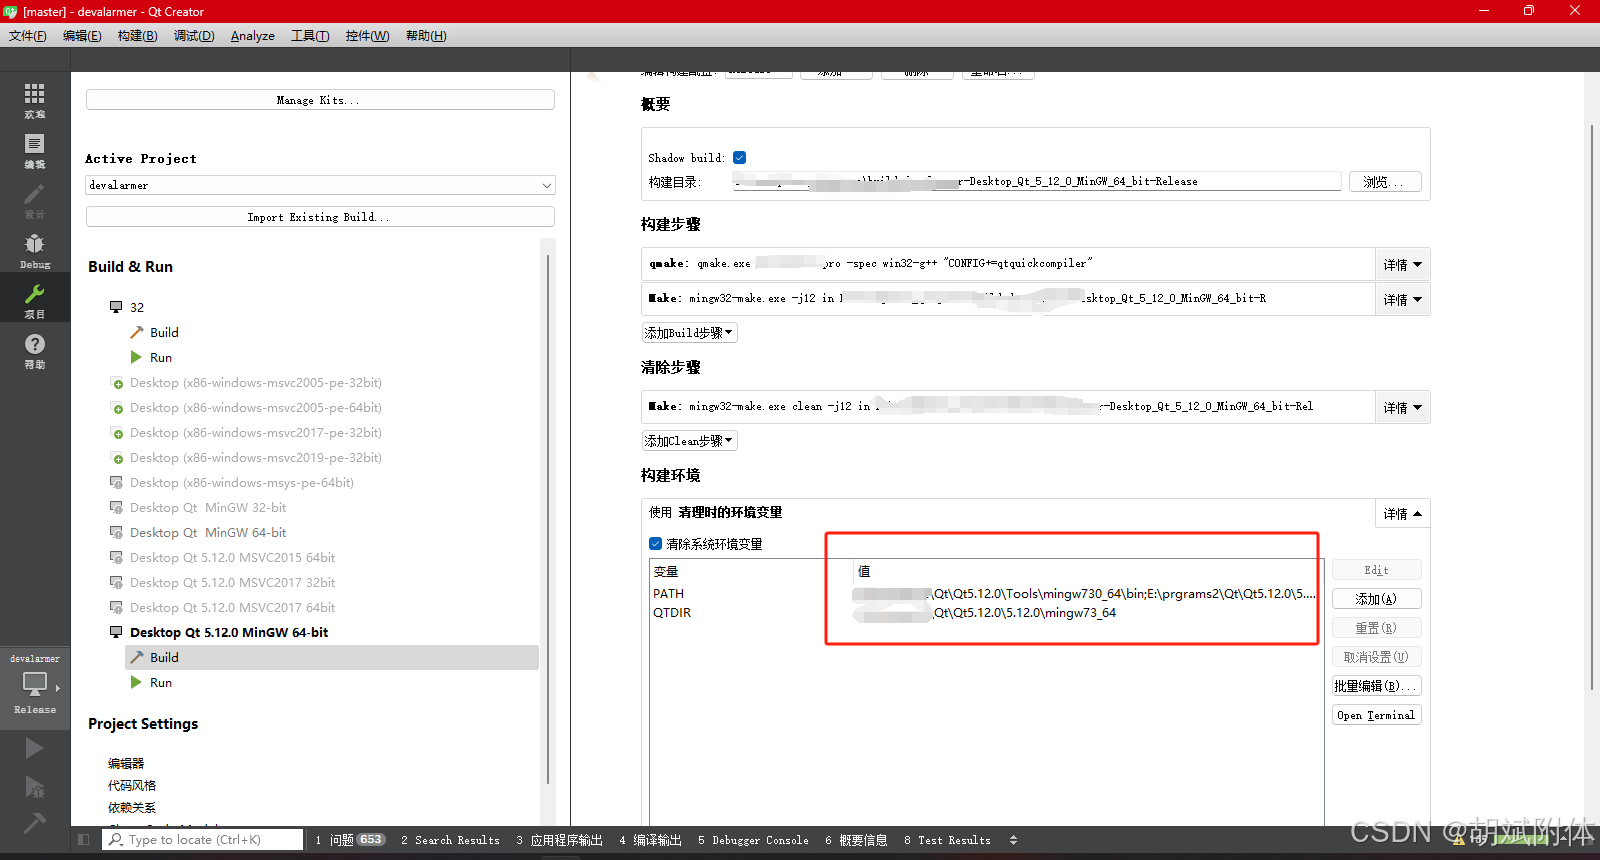The width and height of the screenshot is (1600, 860).
Task: Click MinGW 64-bit Run play icon
Action: 137,682
